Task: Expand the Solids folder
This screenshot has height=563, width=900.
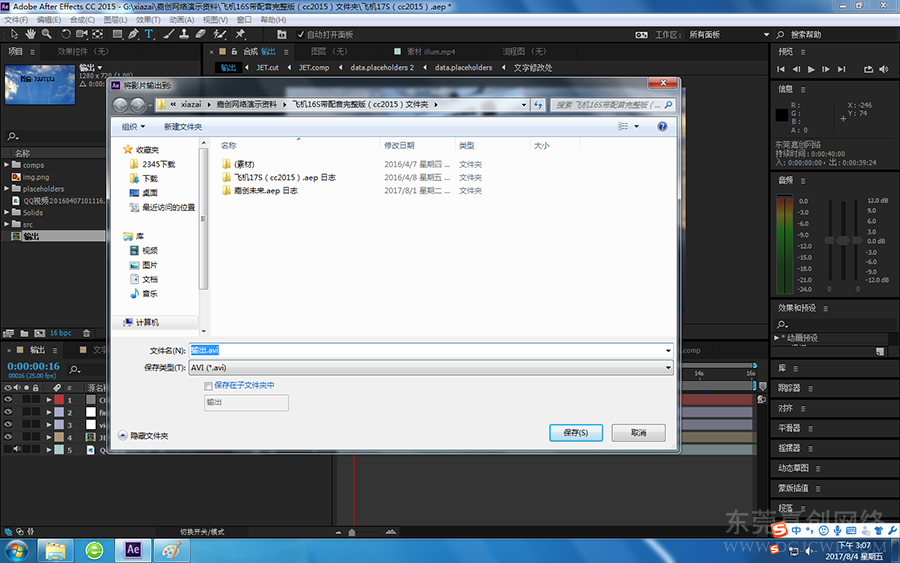Action: pos(6,212)
